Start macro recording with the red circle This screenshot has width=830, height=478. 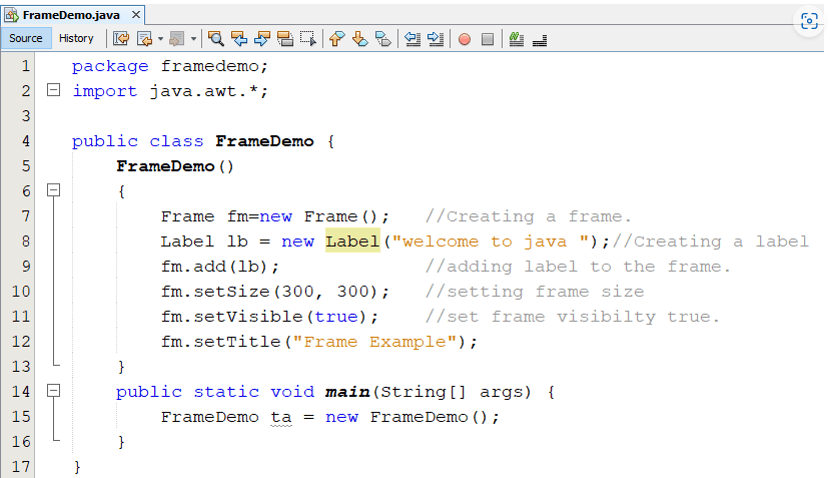(x=464, y=39)
